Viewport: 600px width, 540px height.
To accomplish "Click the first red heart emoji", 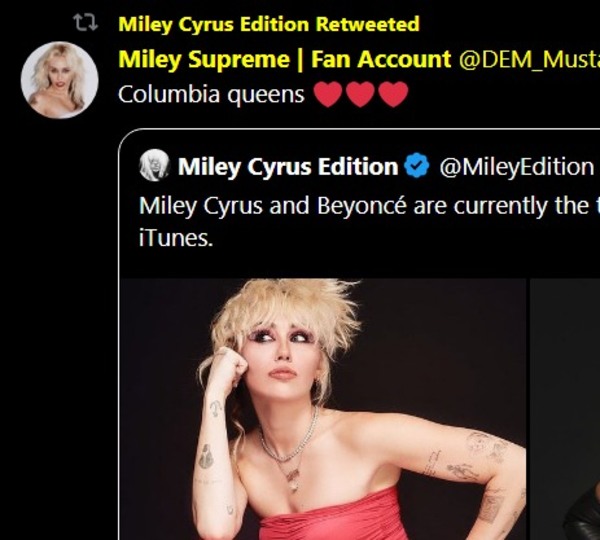I will coord(328,95).
